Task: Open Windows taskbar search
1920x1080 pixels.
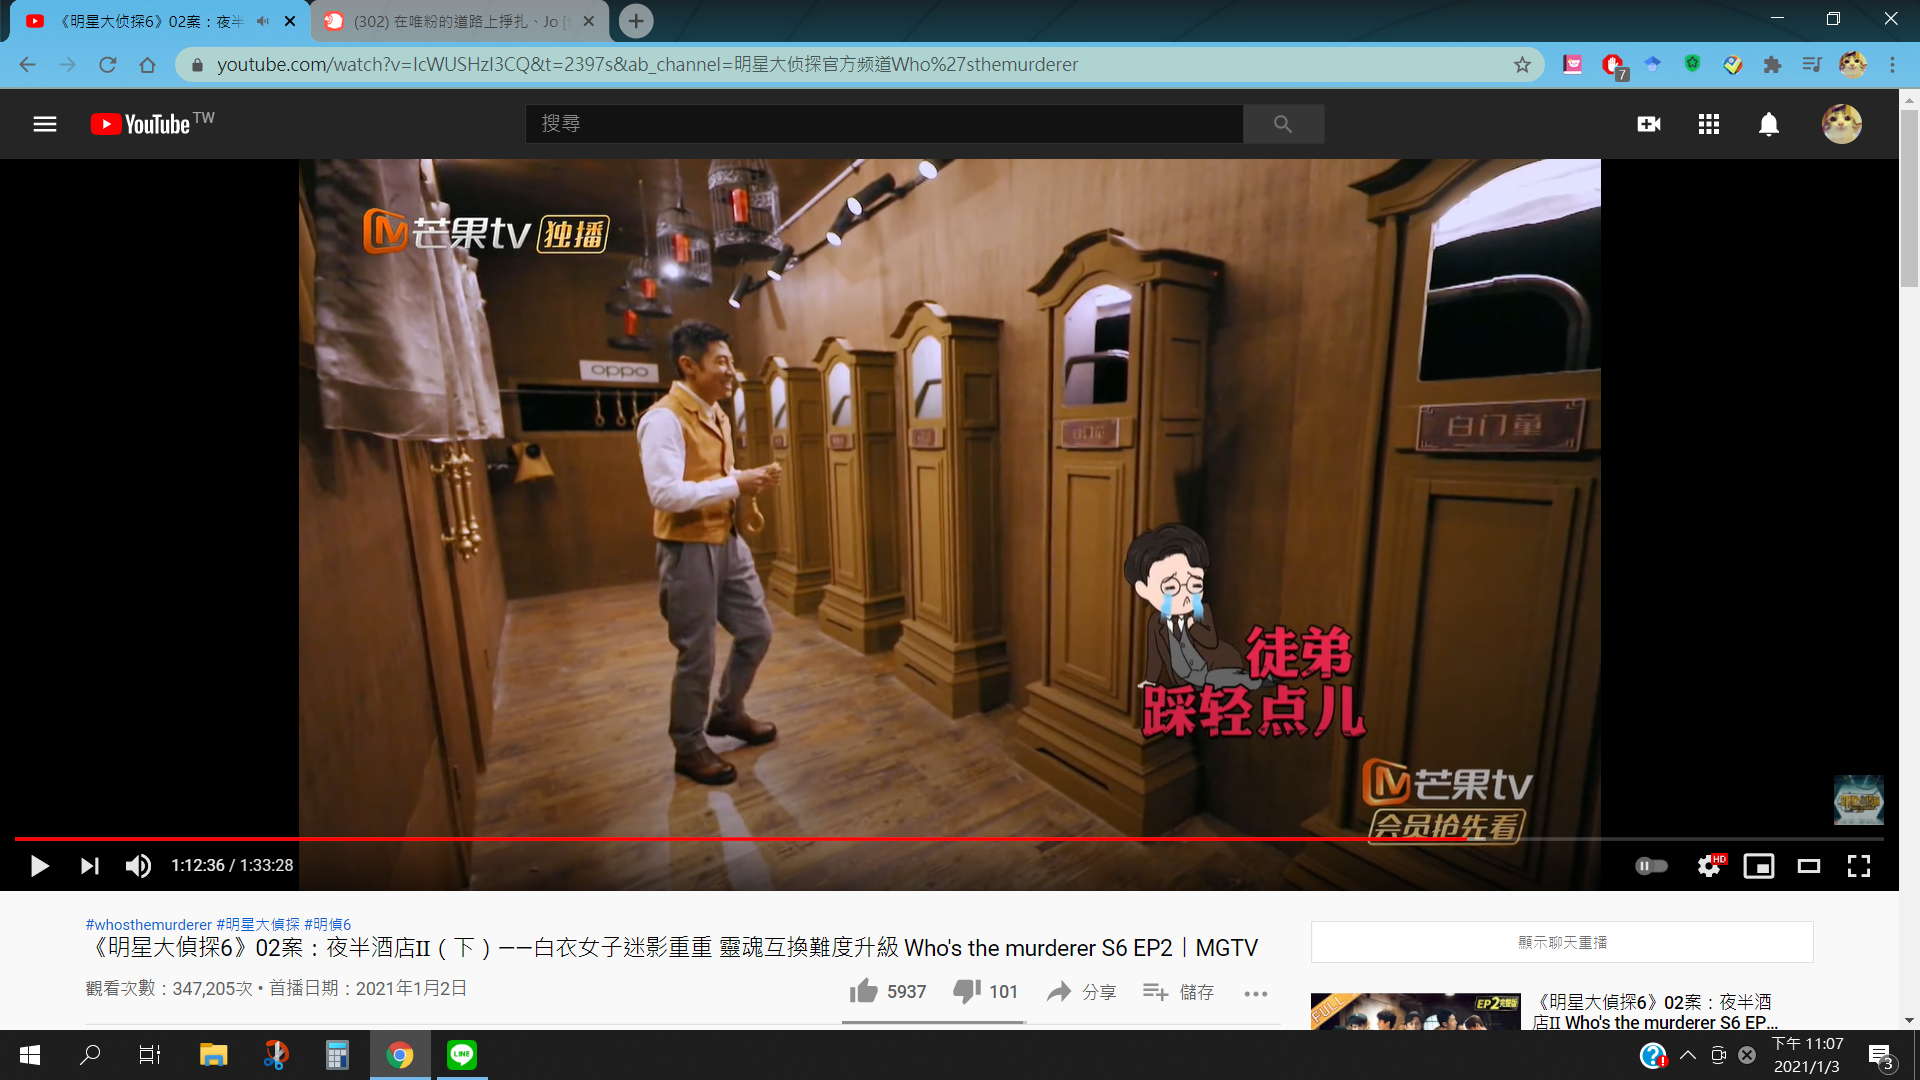Action: (x=90, y=1055)
